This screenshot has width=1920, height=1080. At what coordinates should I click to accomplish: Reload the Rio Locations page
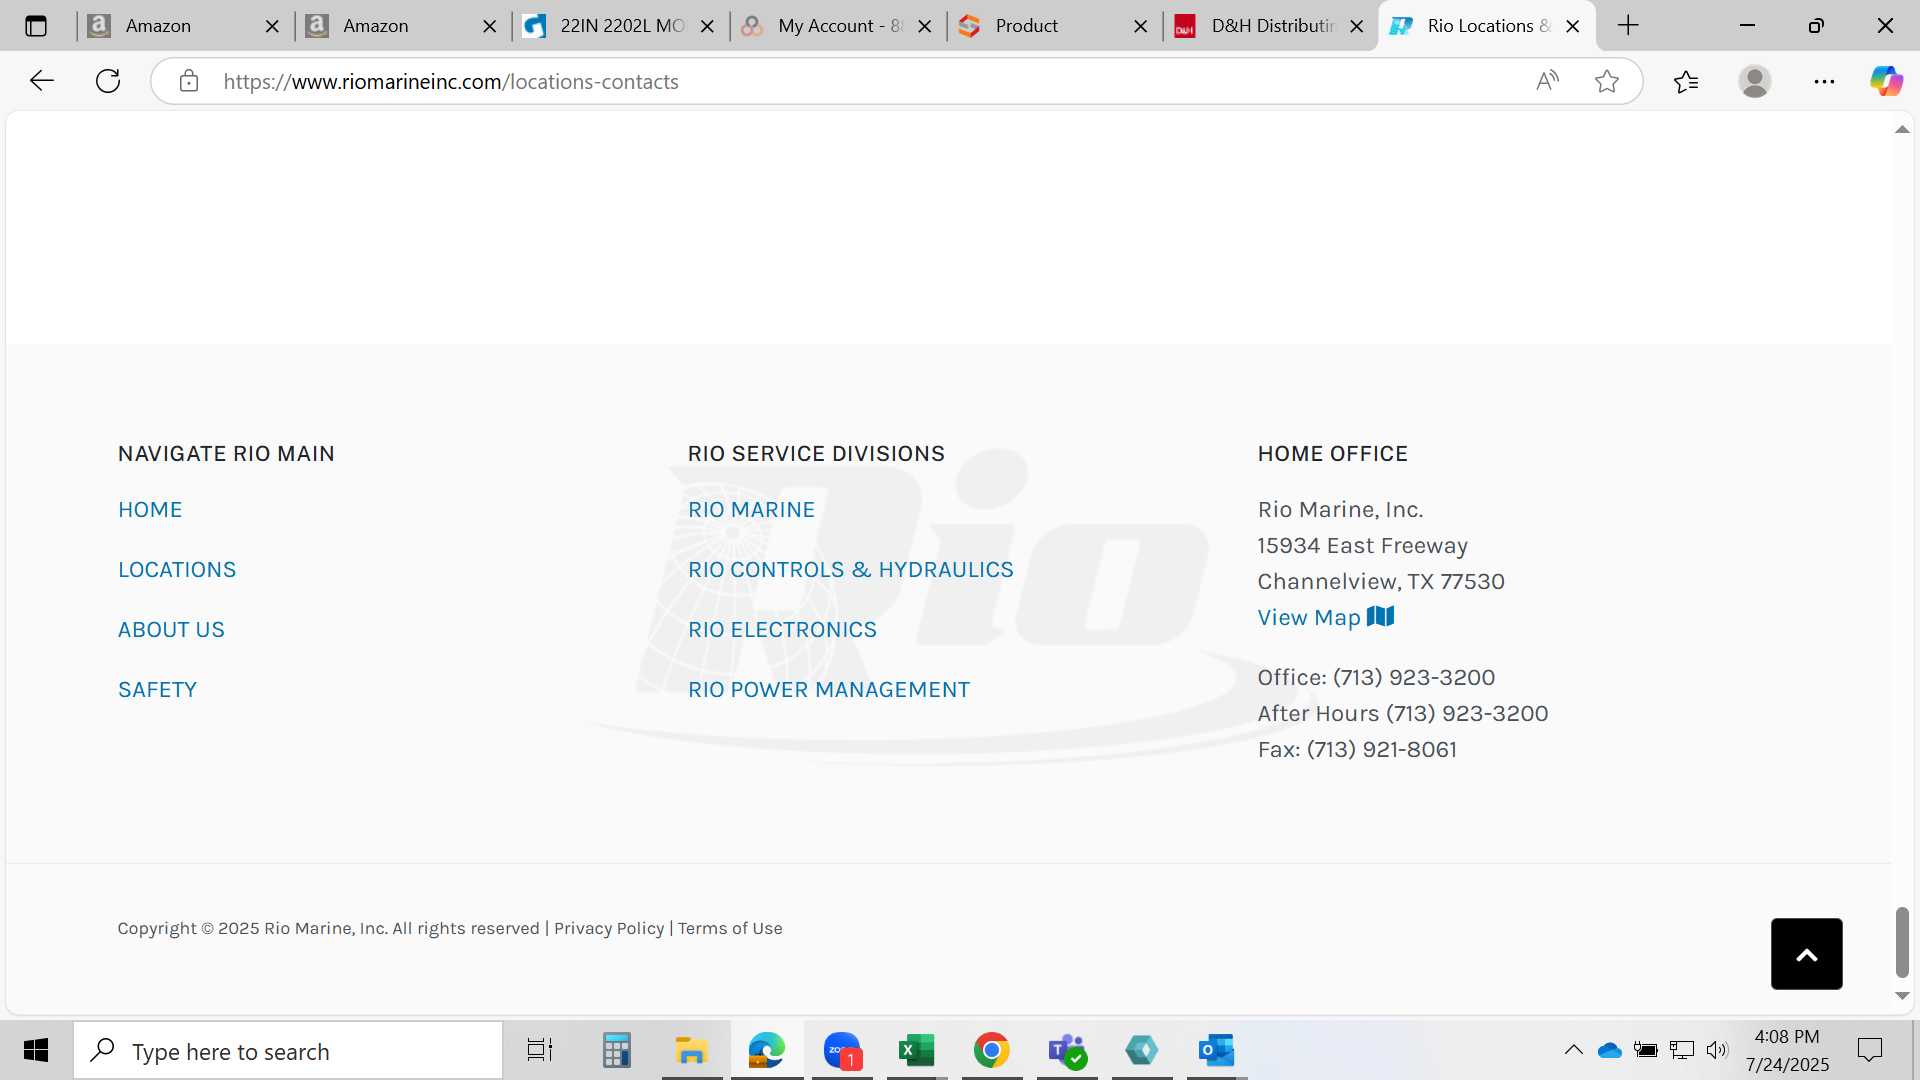(108, 81)
